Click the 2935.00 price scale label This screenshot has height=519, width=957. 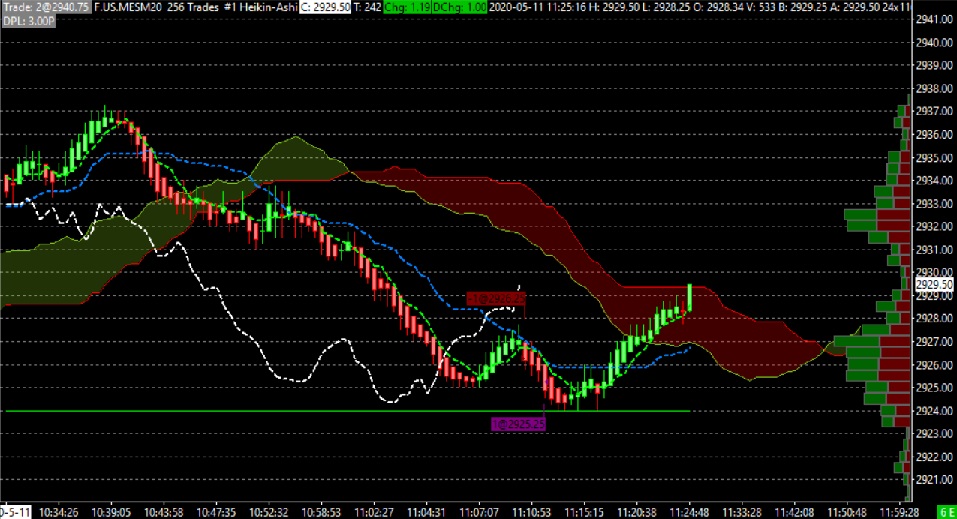tap(934, 158)
